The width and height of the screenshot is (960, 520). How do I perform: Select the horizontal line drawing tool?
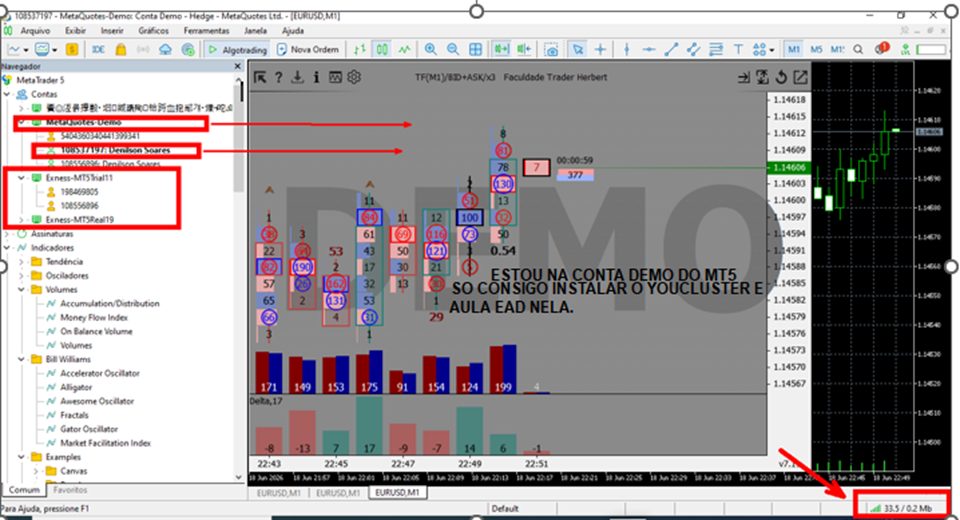pyautogui.click(x=648, y=50)
